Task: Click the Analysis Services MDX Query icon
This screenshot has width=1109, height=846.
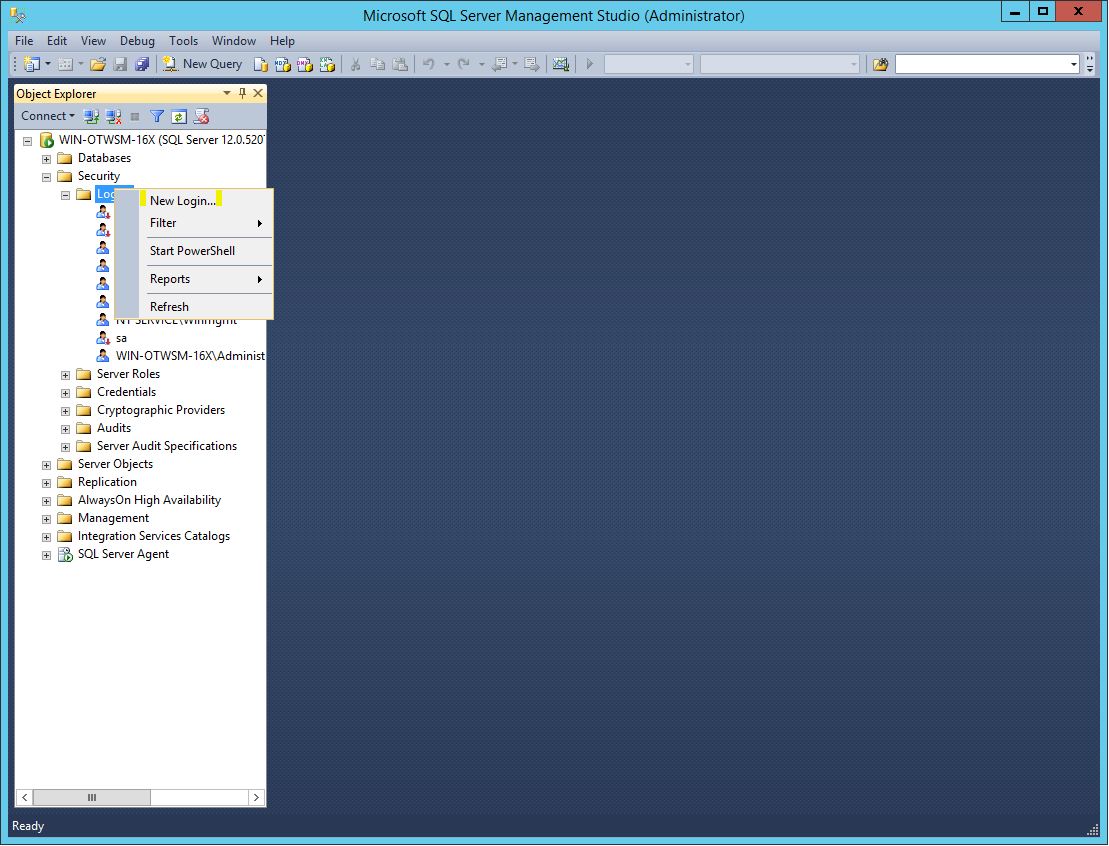Action: point(283,64)
